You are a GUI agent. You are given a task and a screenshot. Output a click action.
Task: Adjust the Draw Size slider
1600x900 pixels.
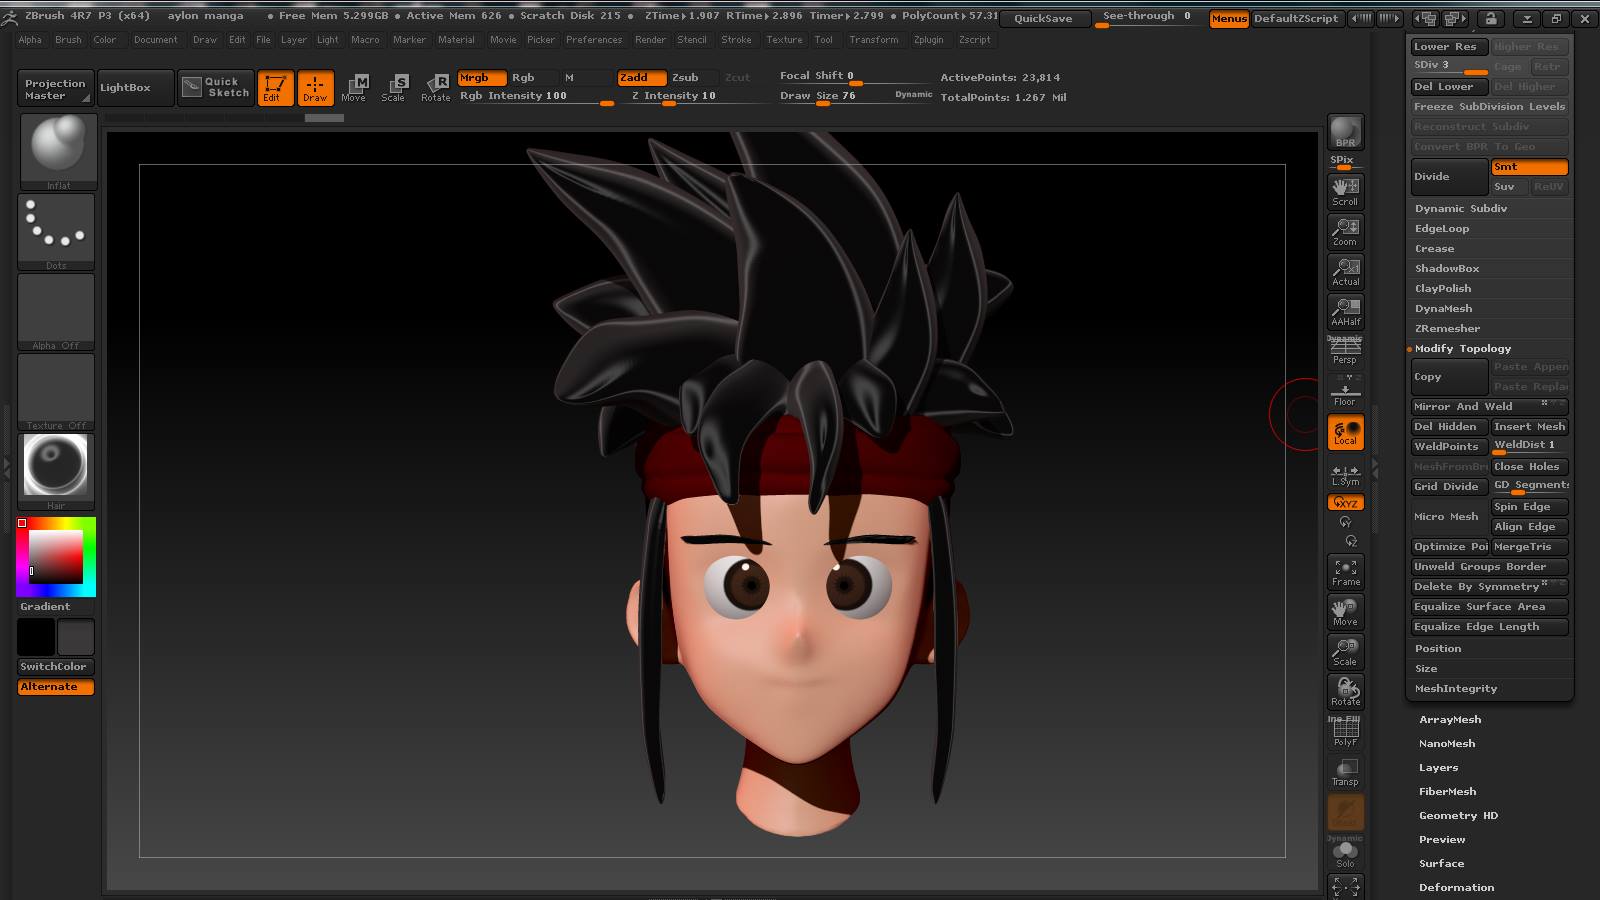855,96
